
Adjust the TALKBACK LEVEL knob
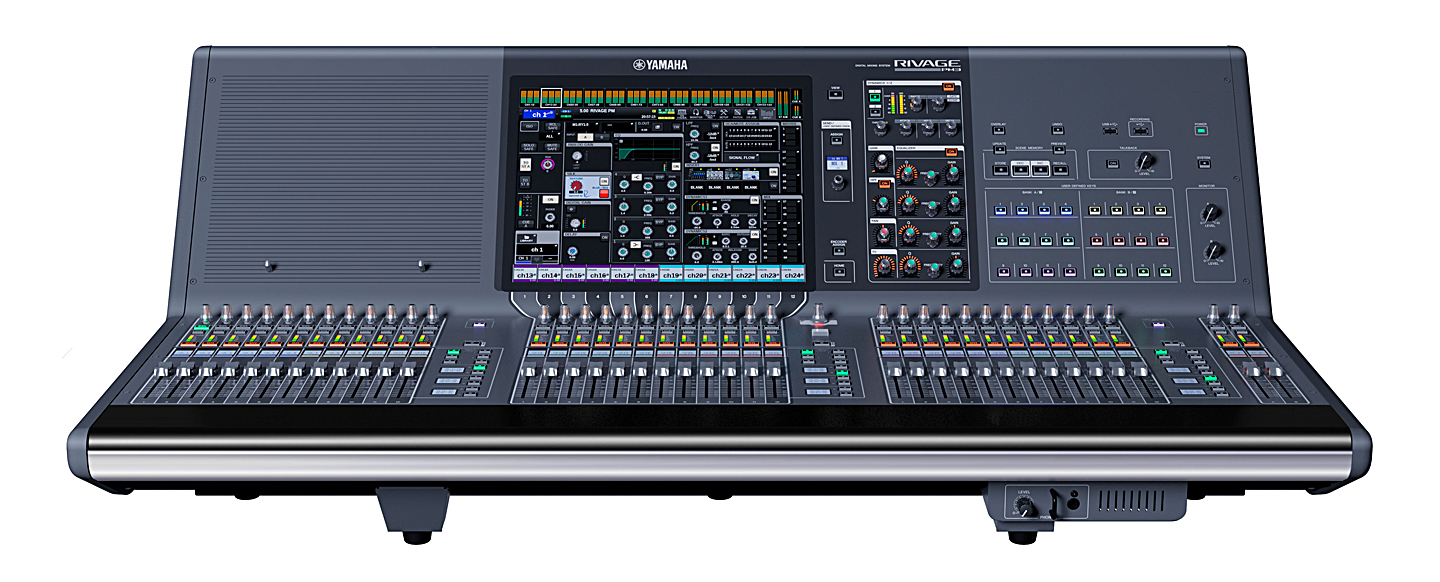tap(1145, 162)
